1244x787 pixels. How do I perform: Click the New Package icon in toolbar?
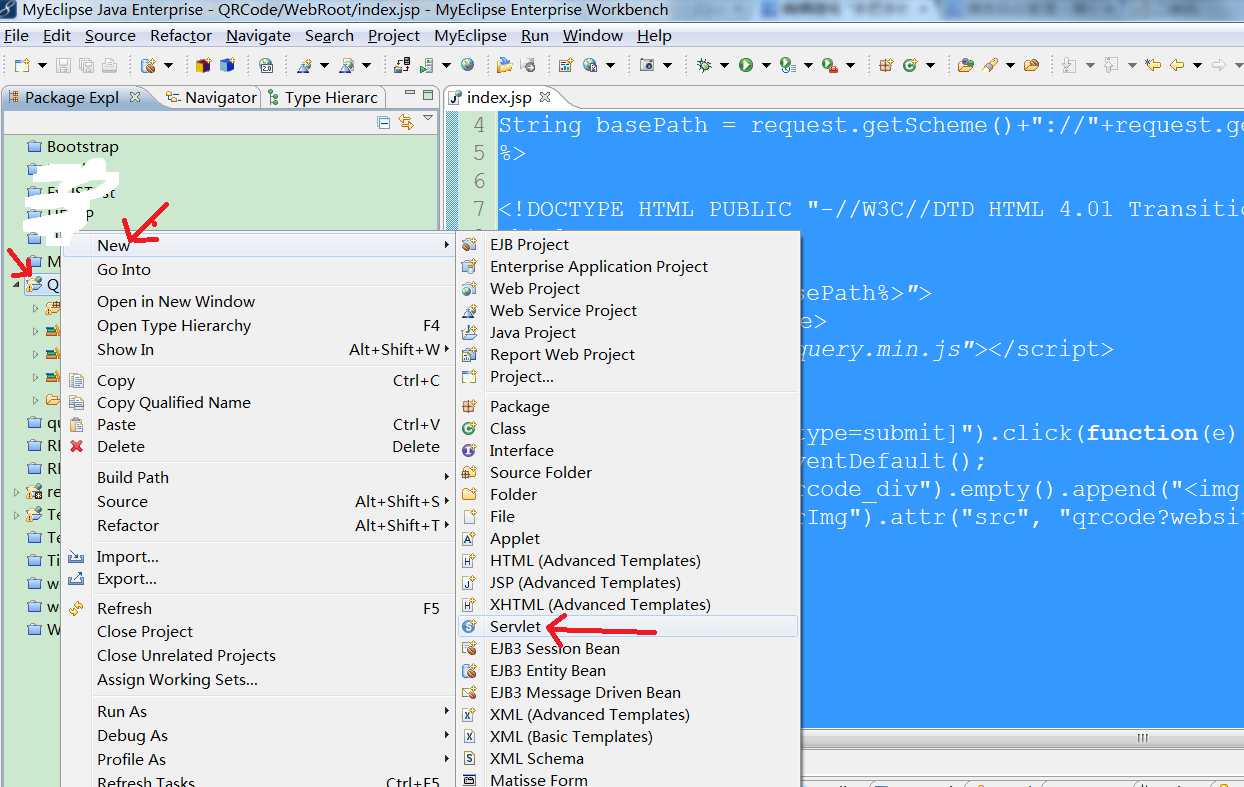pos(886,65)
